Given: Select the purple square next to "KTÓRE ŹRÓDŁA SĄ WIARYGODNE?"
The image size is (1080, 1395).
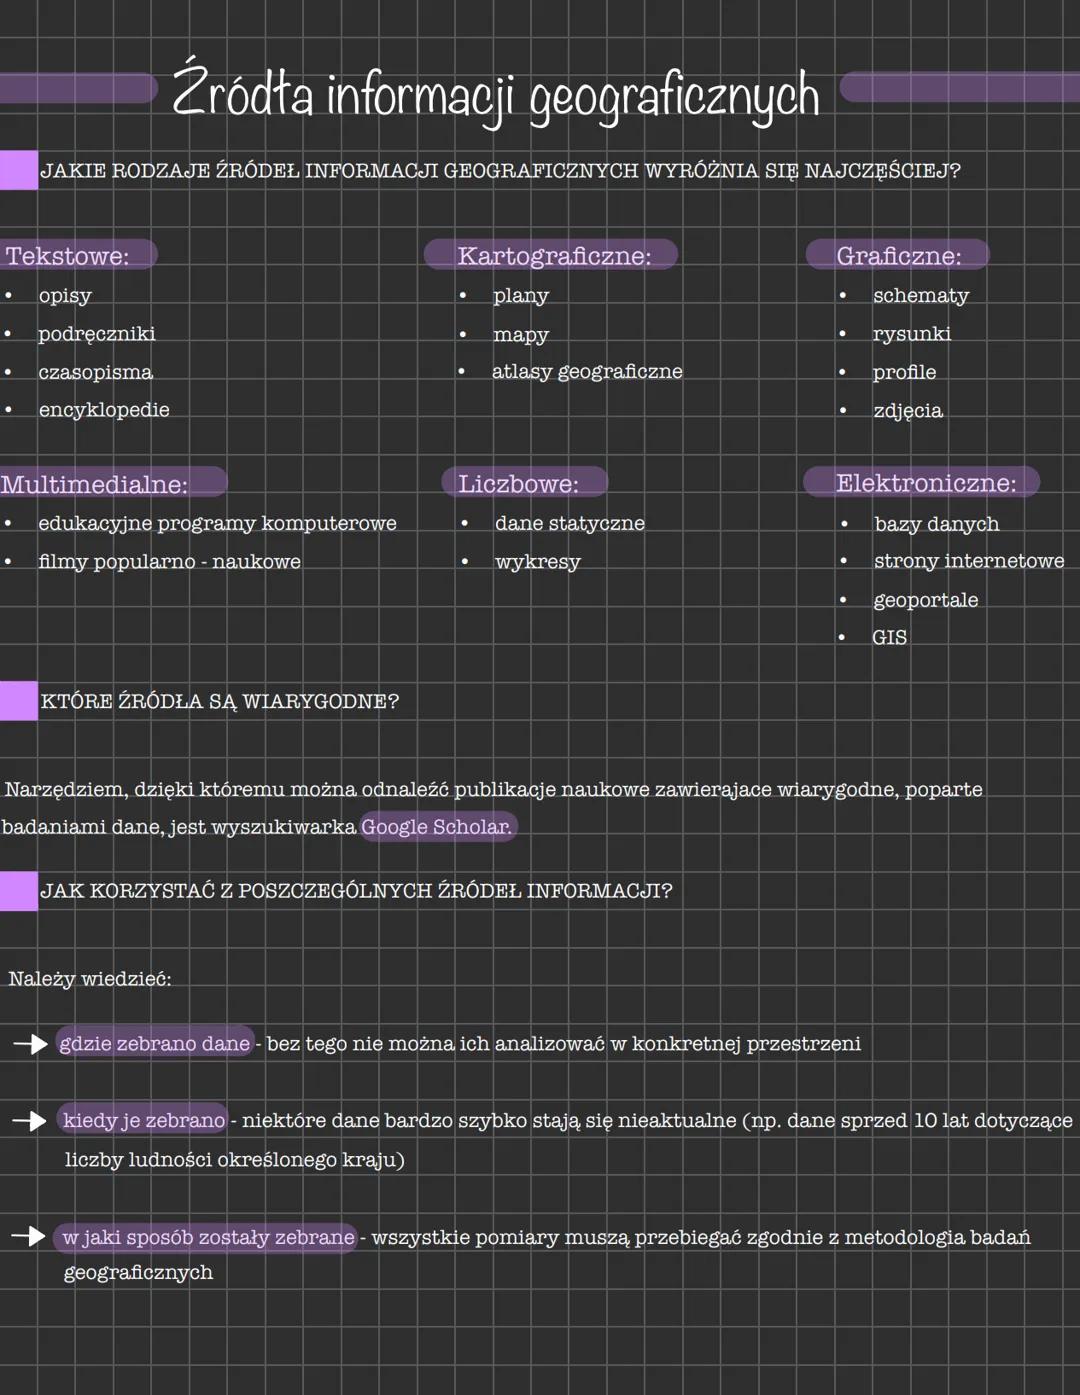Looking at the screenshot, I should tap(18, 701).
